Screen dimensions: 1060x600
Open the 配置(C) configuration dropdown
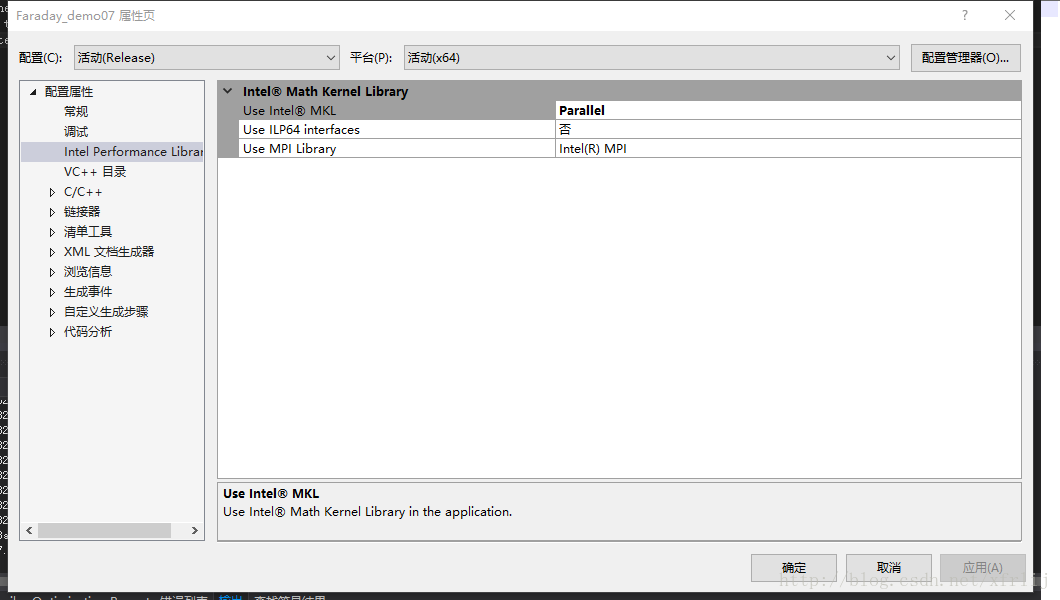(x=206, y=58)
